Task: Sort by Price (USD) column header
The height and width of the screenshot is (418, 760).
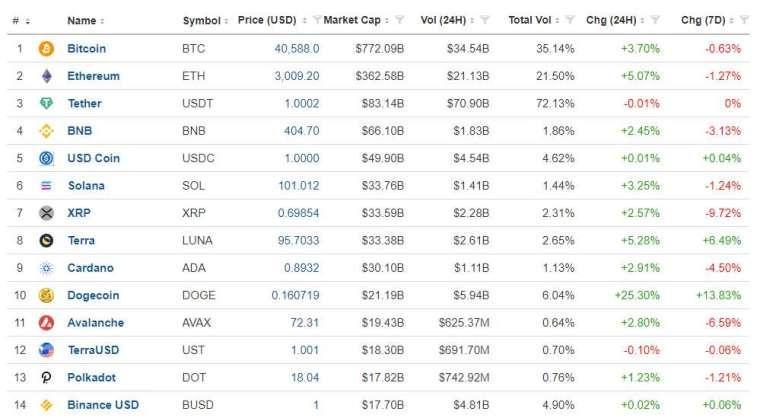Action: click(267, 20)
